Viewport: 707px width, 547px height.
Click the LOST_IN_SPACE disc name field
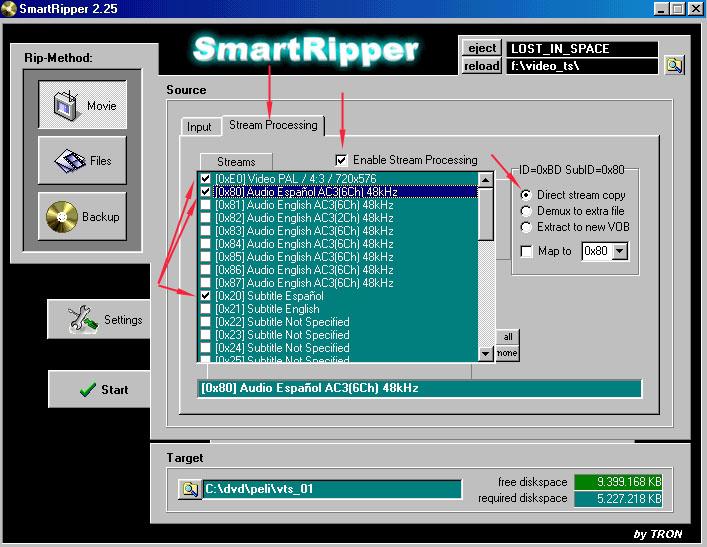click(582, 49)
